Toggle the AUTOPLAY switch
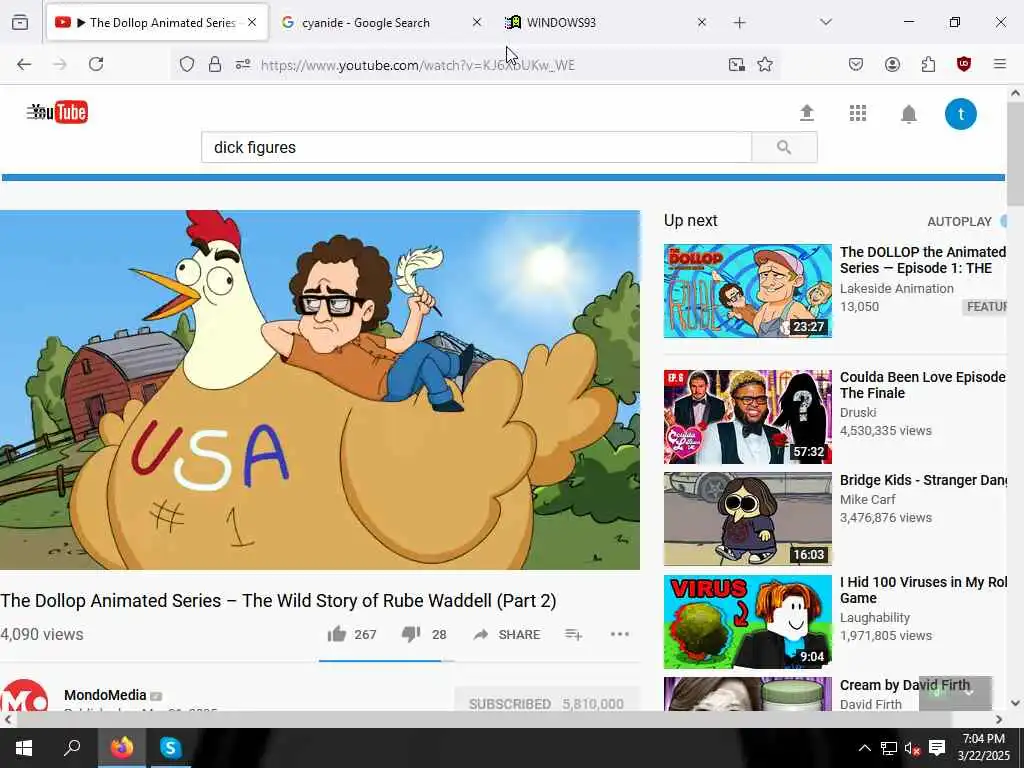This screenshot has height=768, width=1024. [x=1004, y=221]
